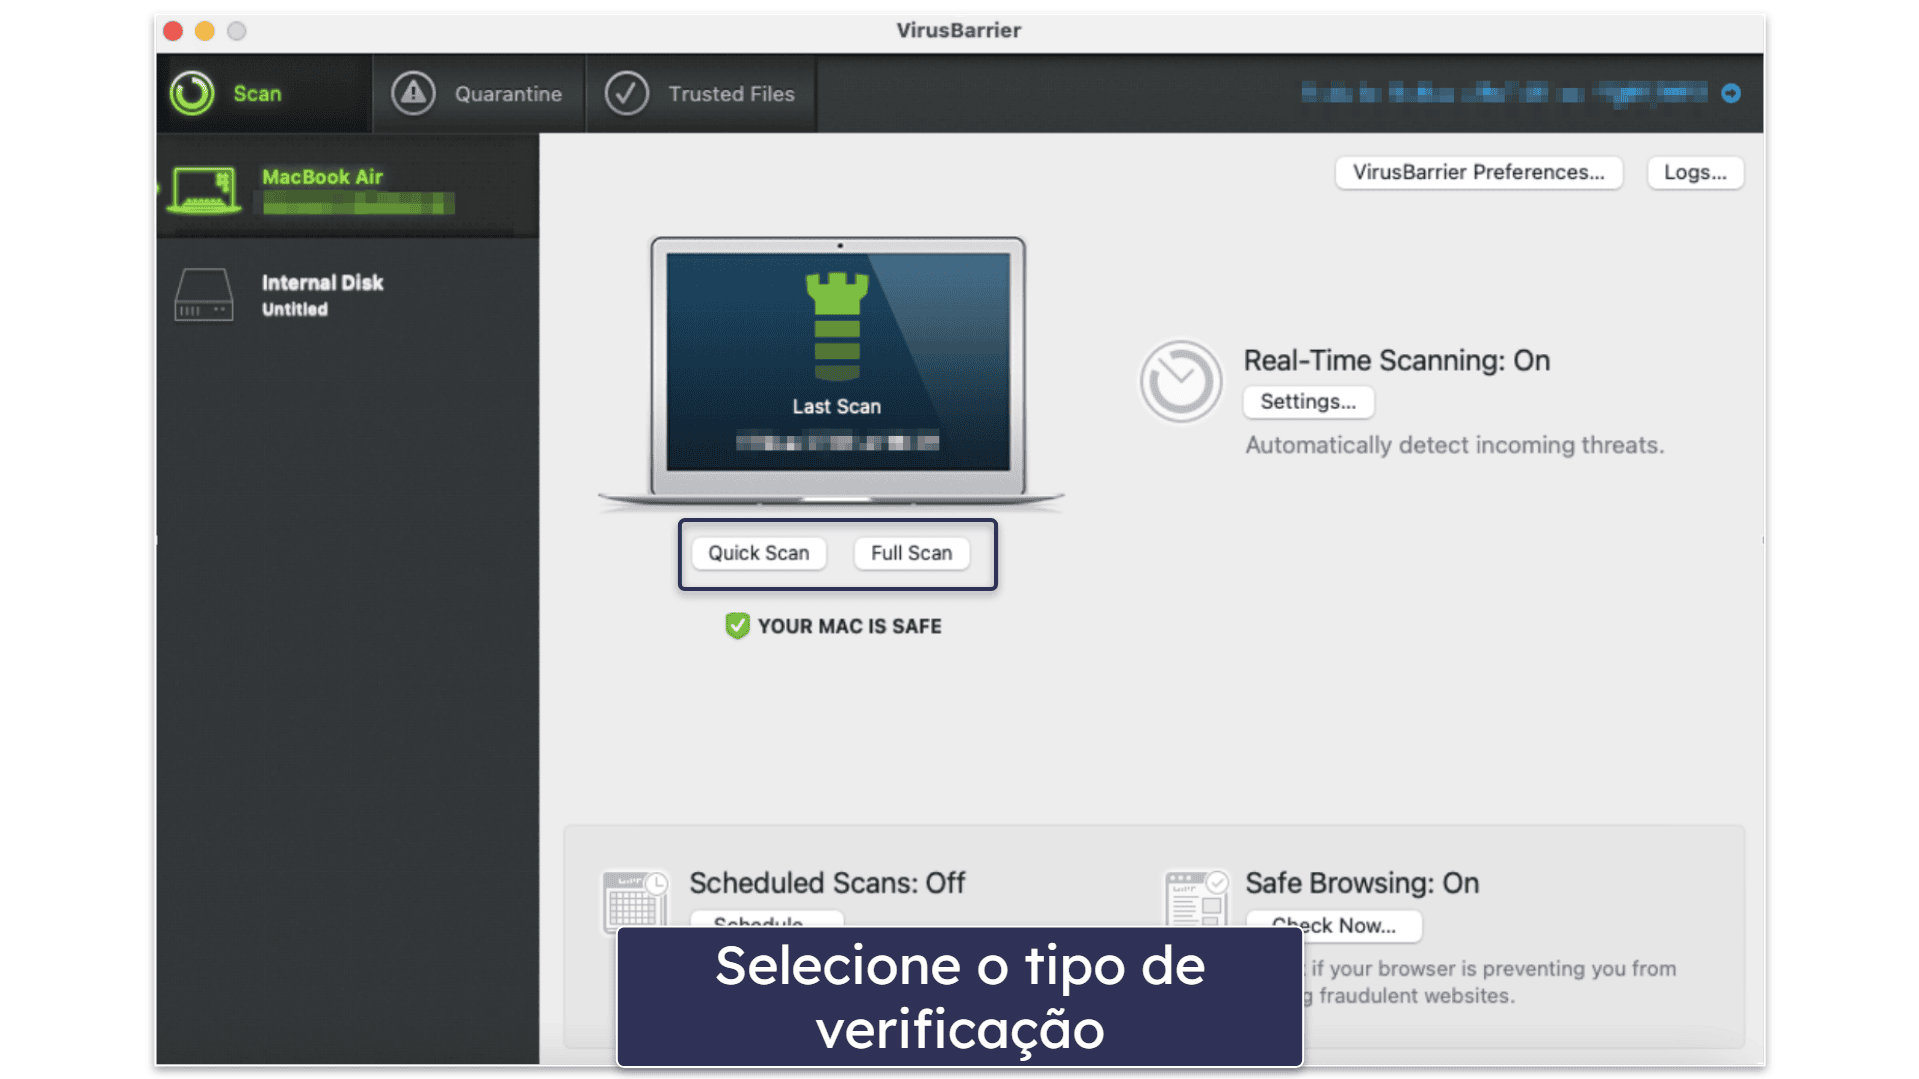This screenshot has height=1079, width=1919.
Task: Click the Safe Browsing page icon
Action: [1195, 898]
